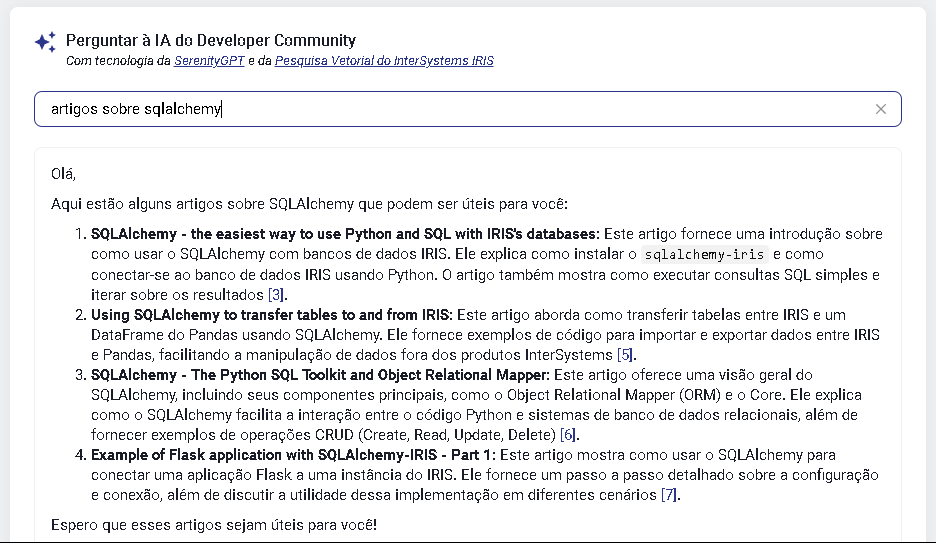
Task: Open citation reference [5]
Action: (x=624, y=355)
